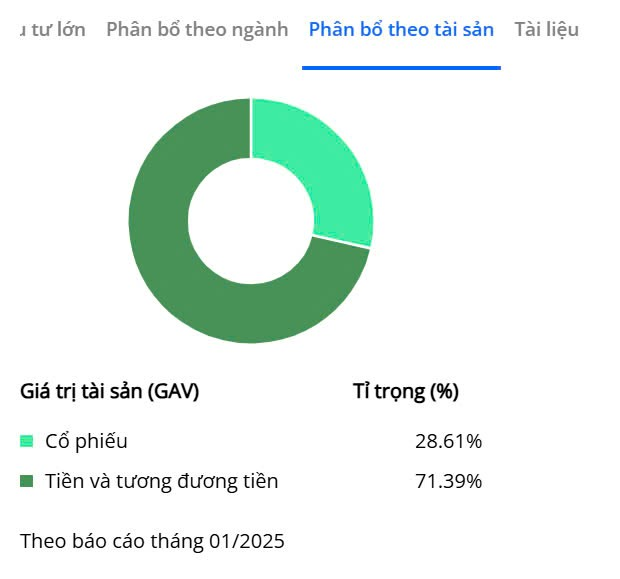This screenshot has height=579, width=620.
Task: Click the Tỉ trọng (%) column header
Action: coord(406,391)
